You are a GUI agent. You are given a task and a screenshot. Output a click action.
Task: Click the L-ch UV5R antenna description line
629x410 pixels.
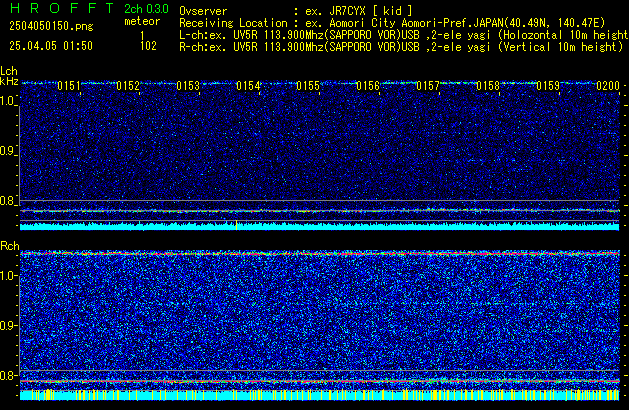coord(404,35)
